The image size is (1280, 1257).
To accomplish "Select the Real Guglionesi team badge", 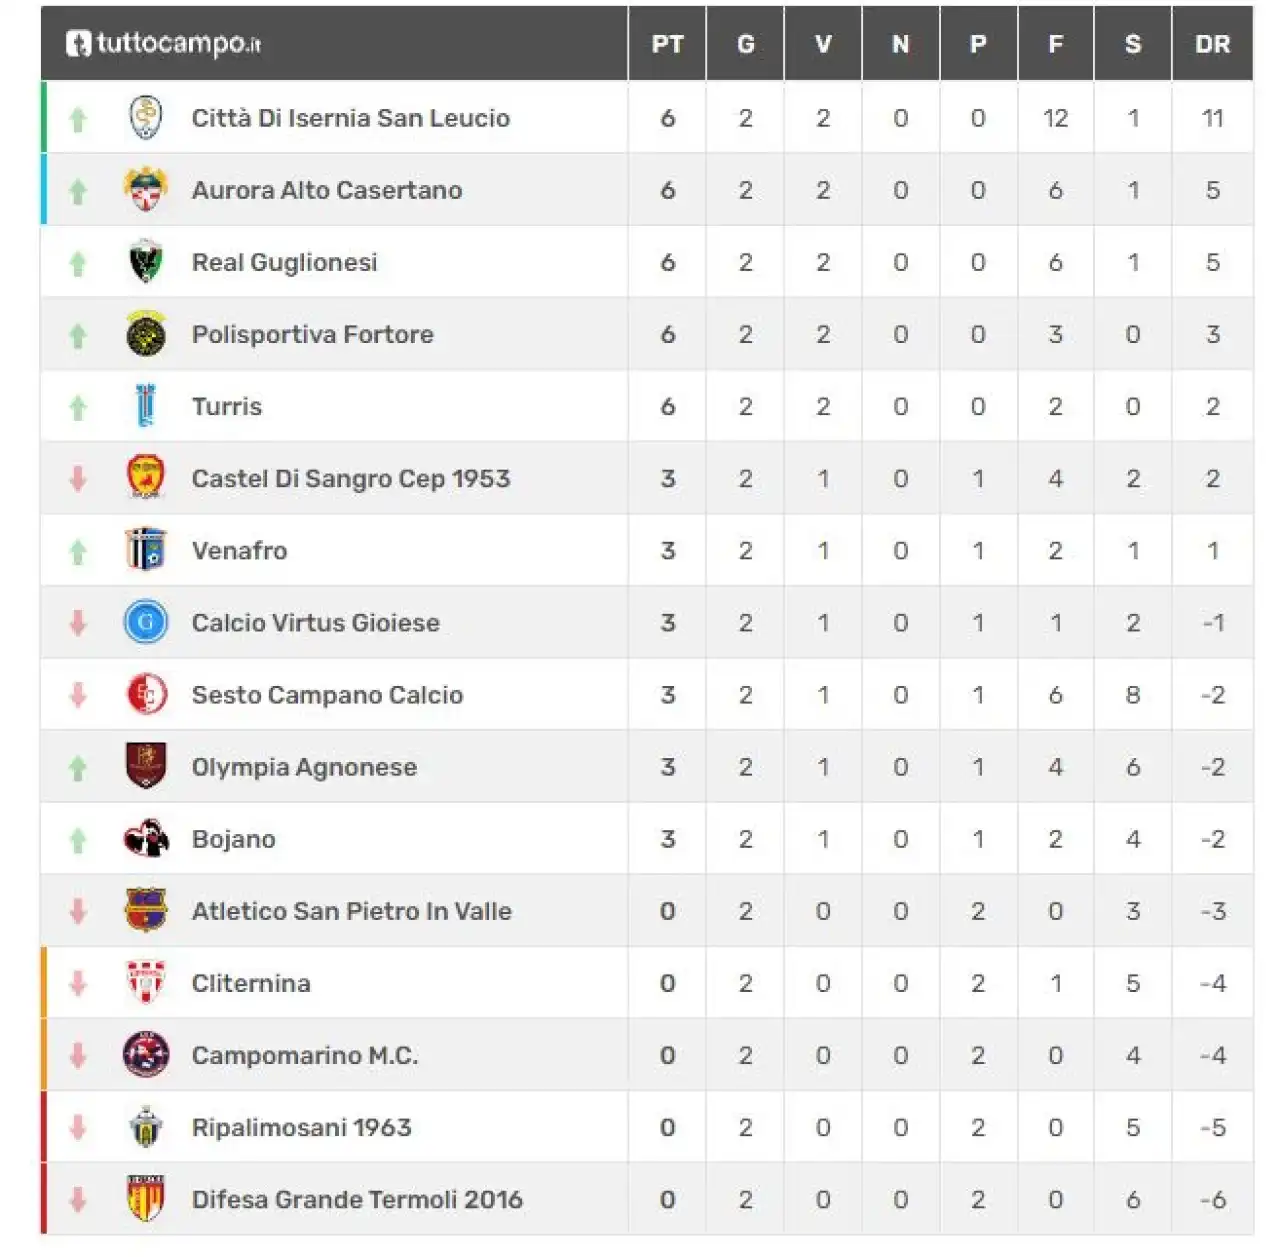I will click(x=146, y=262).
